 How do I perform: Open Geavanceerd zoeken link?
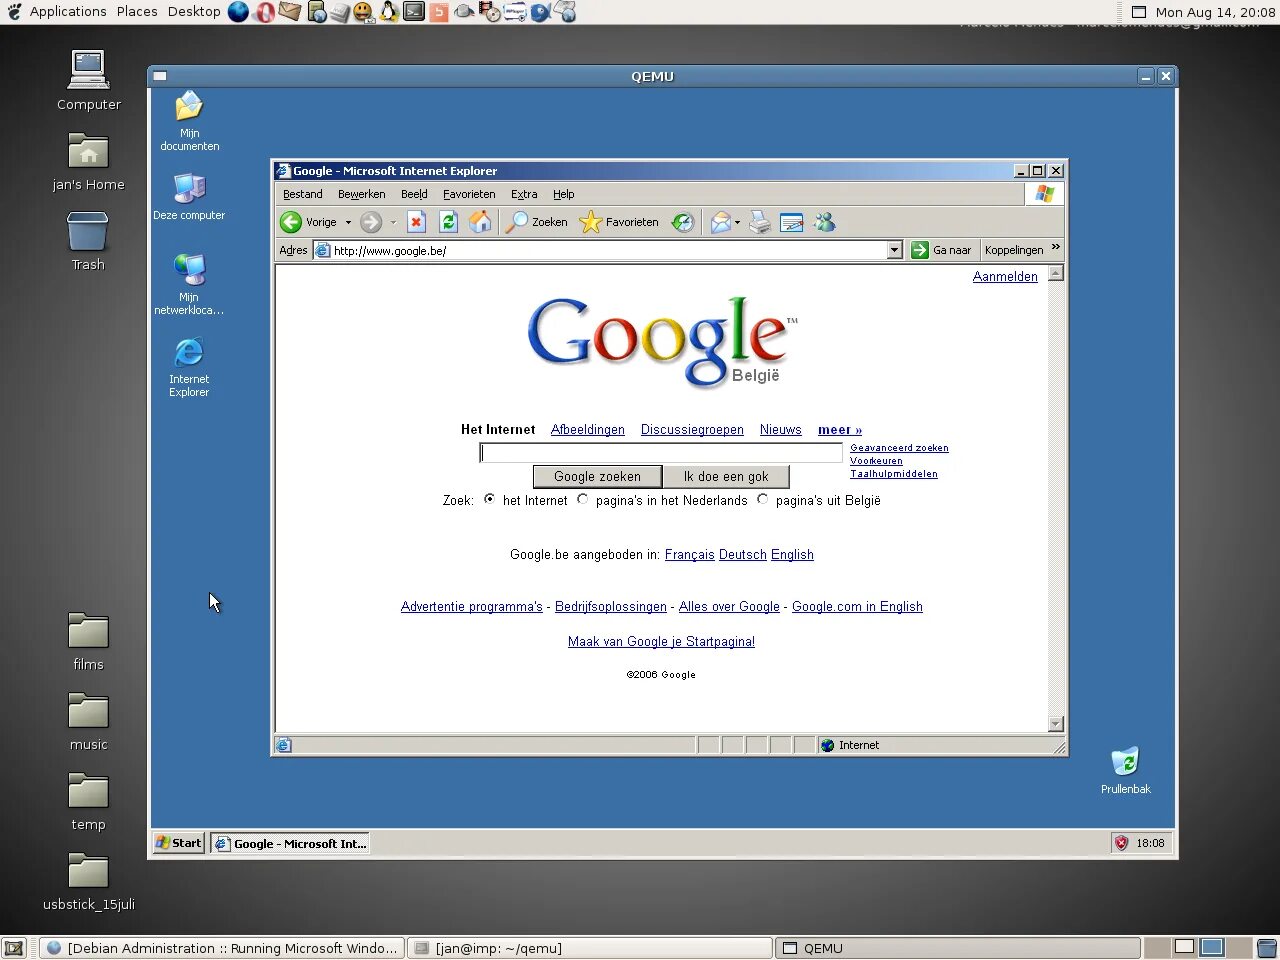pos(899,448)
